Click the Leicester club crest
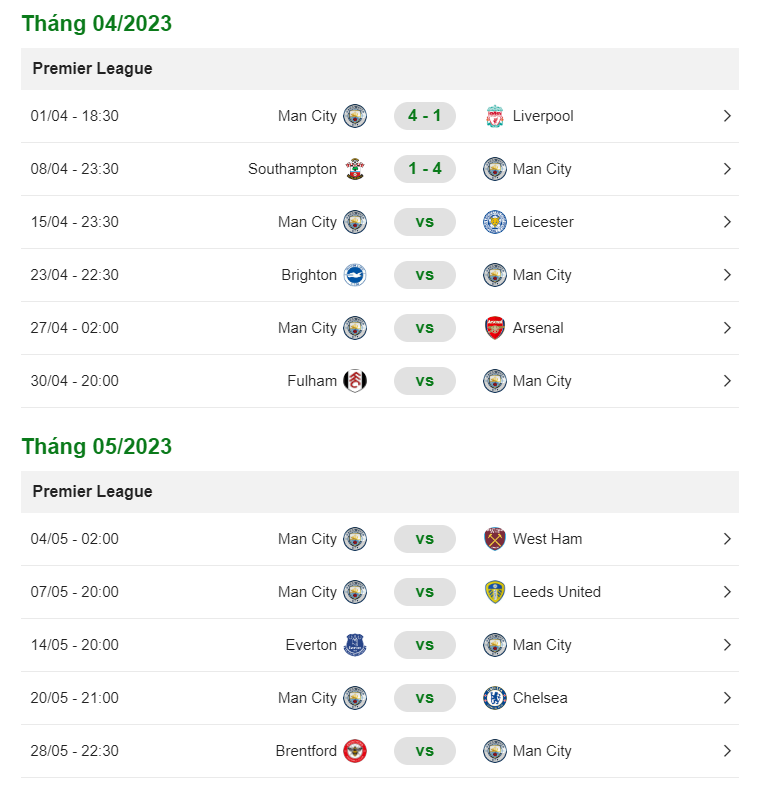 click(494, 222)
